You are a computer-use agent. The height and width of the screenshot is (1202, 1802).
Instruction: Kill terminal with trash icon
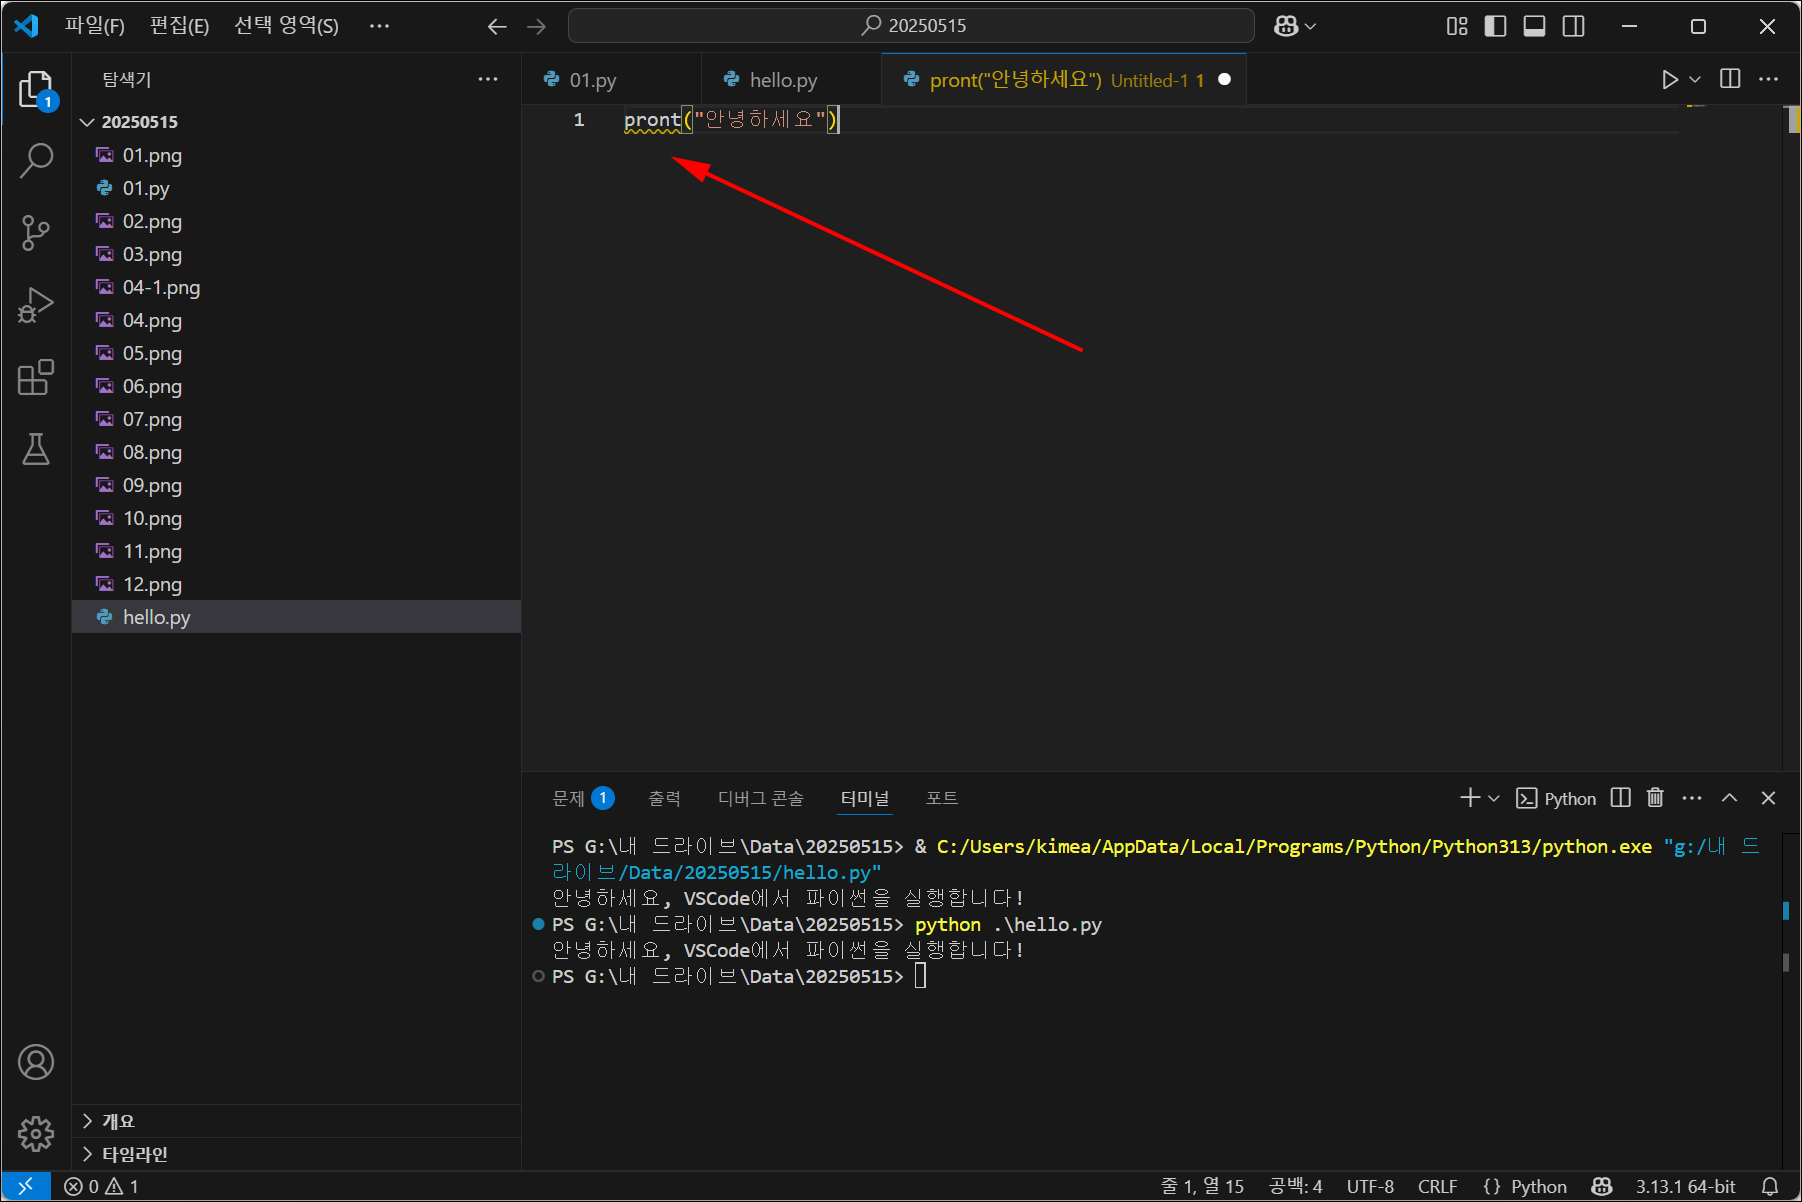coord(1655,798)
